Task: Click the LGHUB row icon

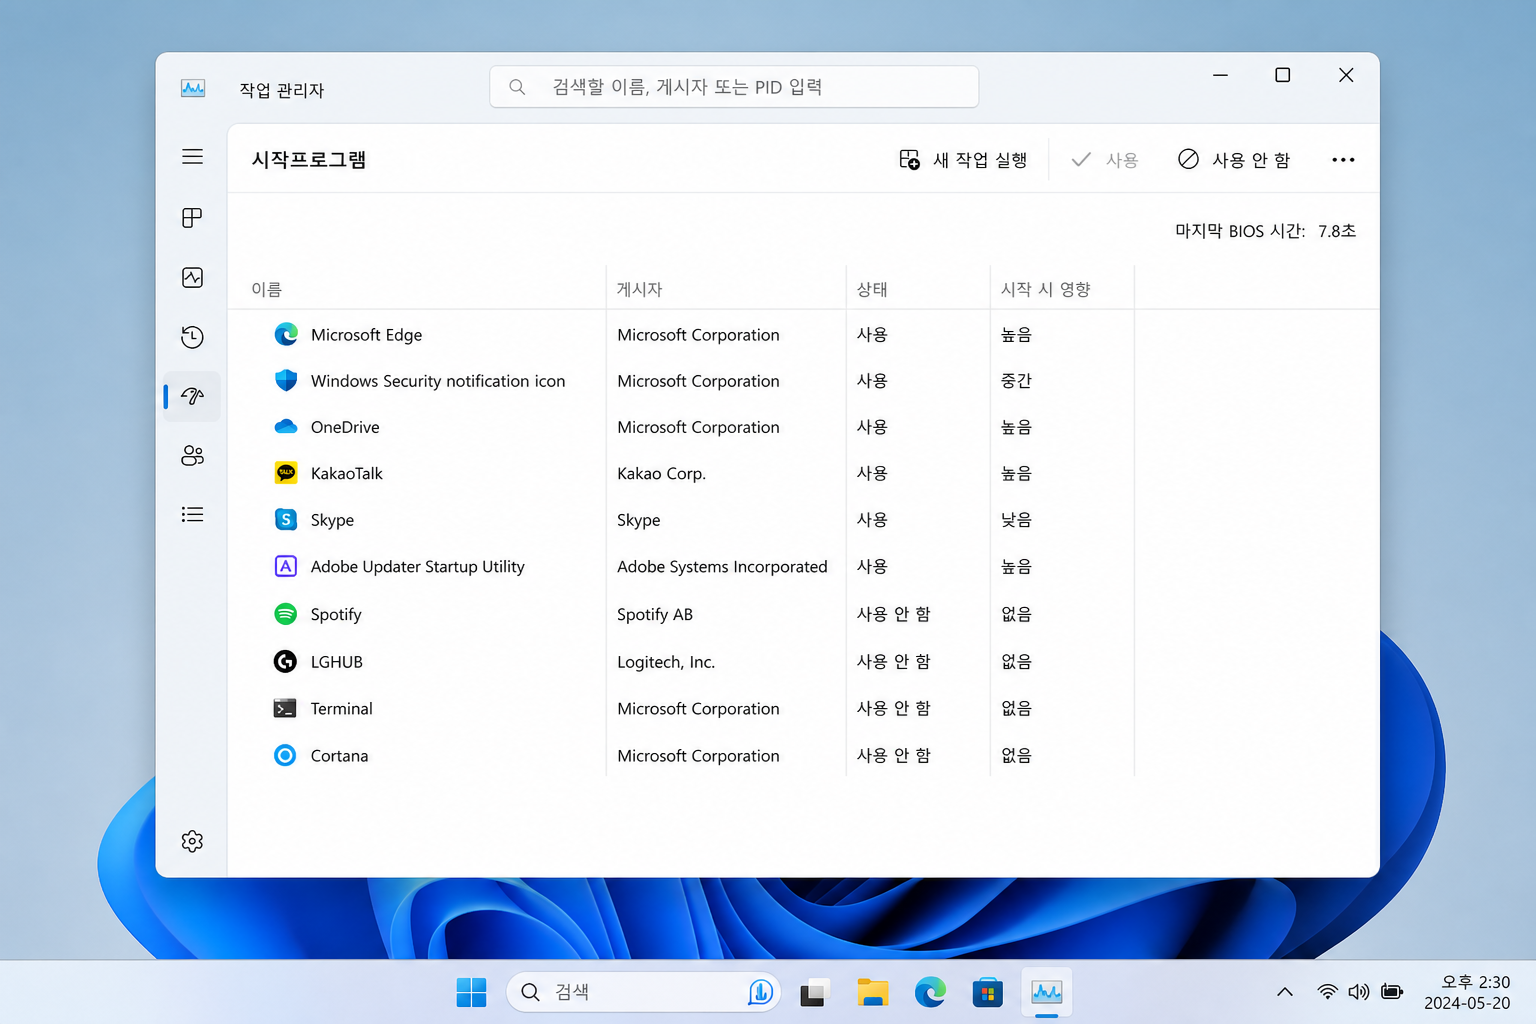Action: point(285,661)
